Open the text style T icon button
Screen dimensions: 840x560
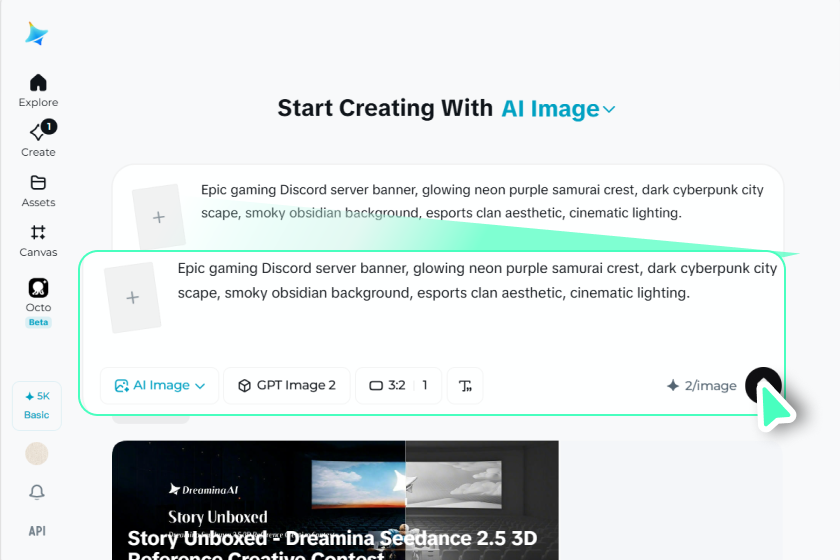click(x=465, y=385)
